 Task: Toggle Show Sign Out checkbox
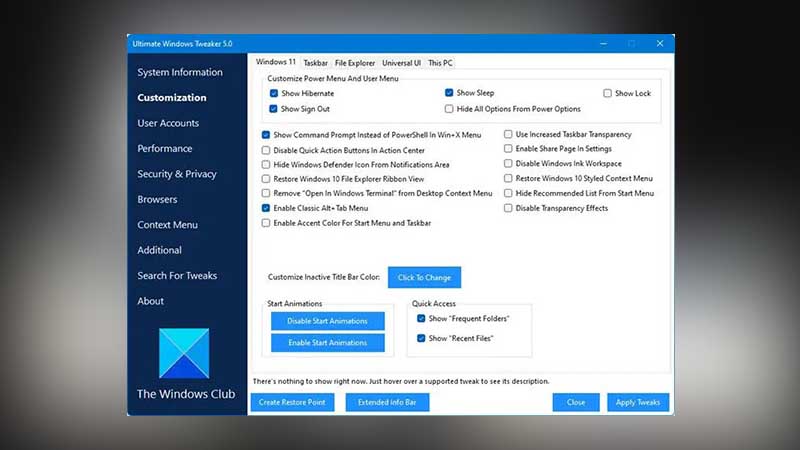(x=273, y=109)
